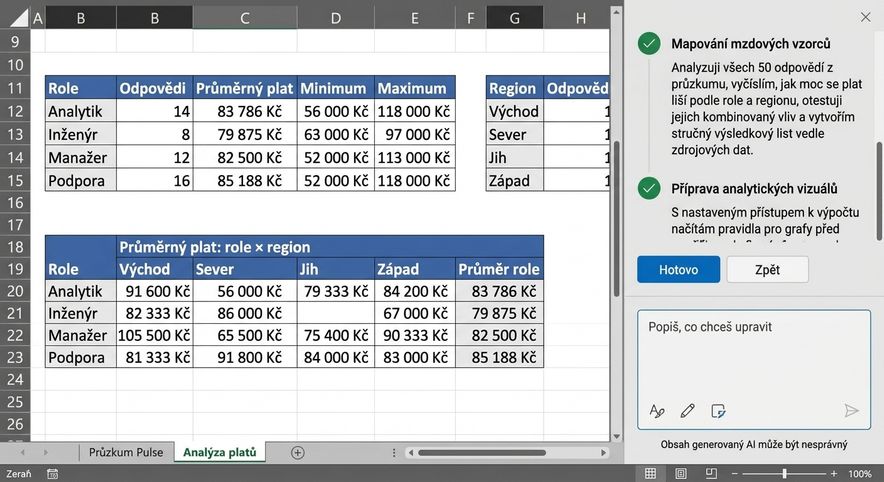Click the '113 000 Kč' maximum cell

click(x=414, y=157)
